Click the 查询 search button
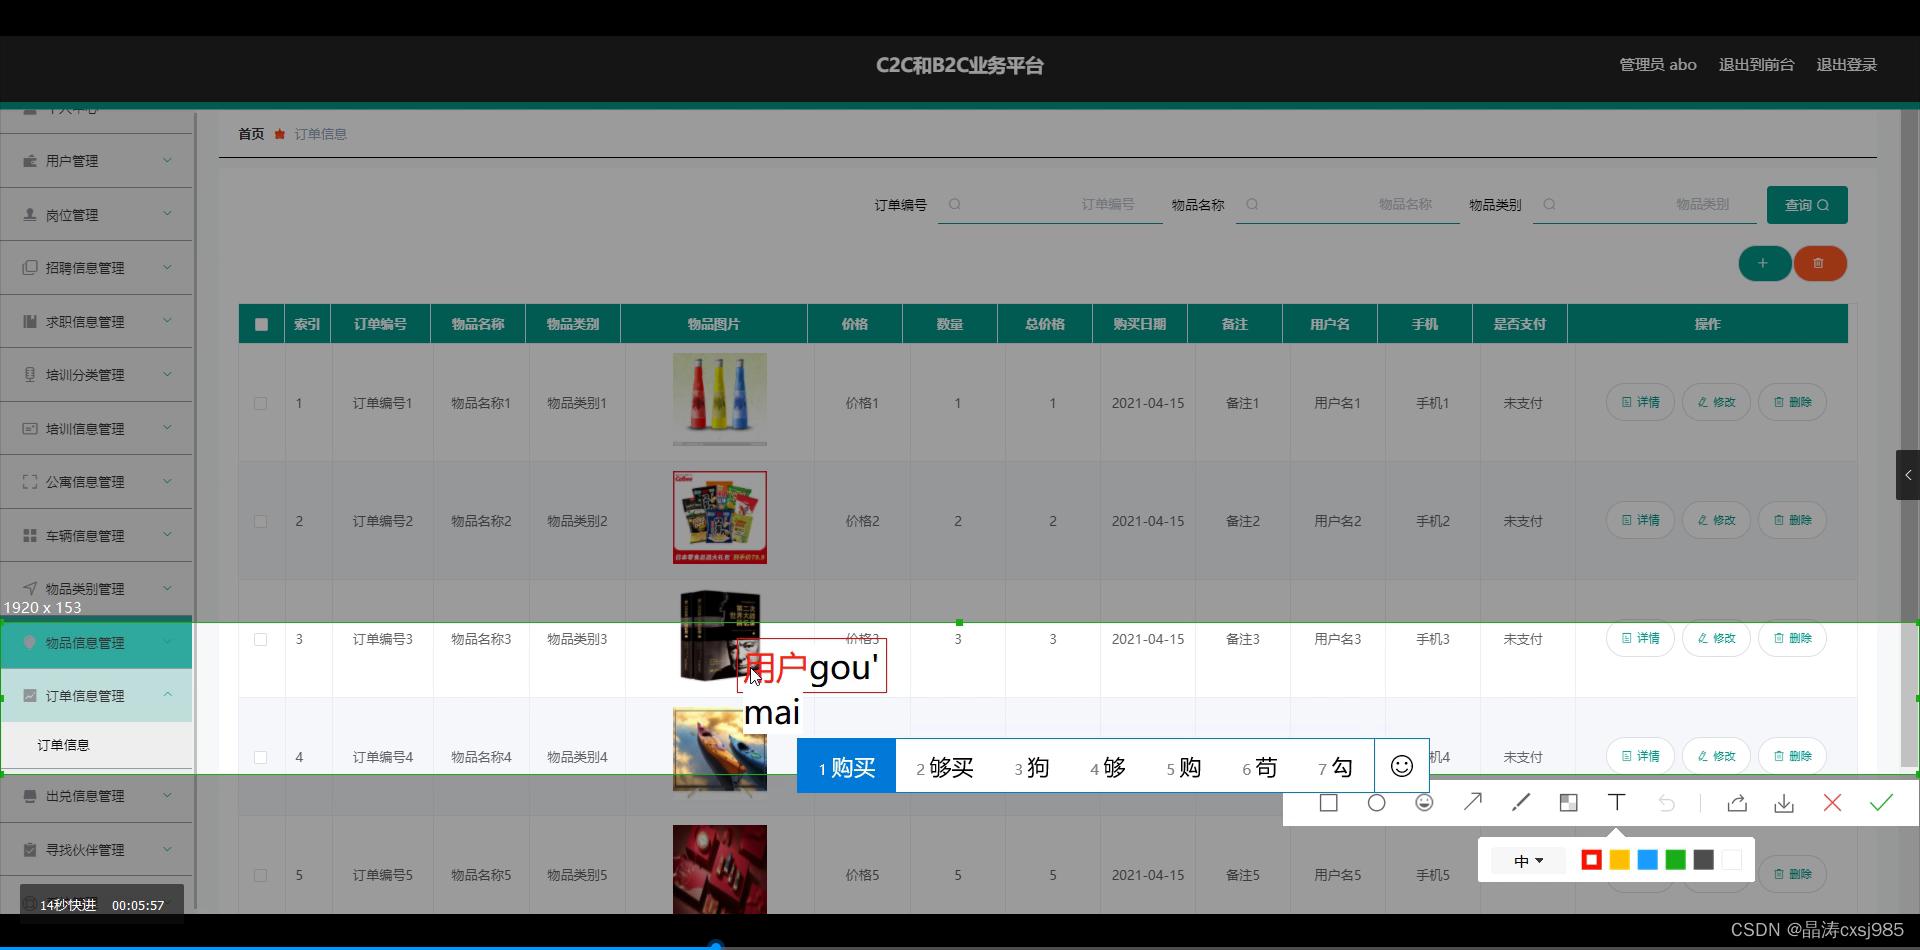Screen dimensions: 1920x950 click(x=1806, y=204)
